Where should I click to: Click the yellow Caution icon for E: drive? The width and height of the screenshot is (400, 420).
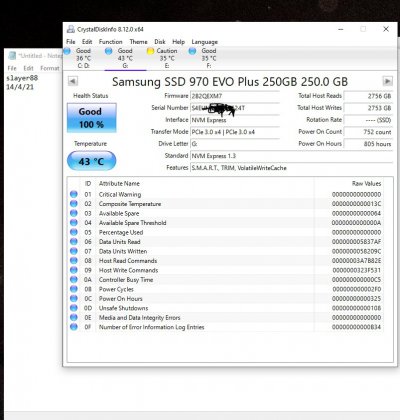click(x=150, y=51)
